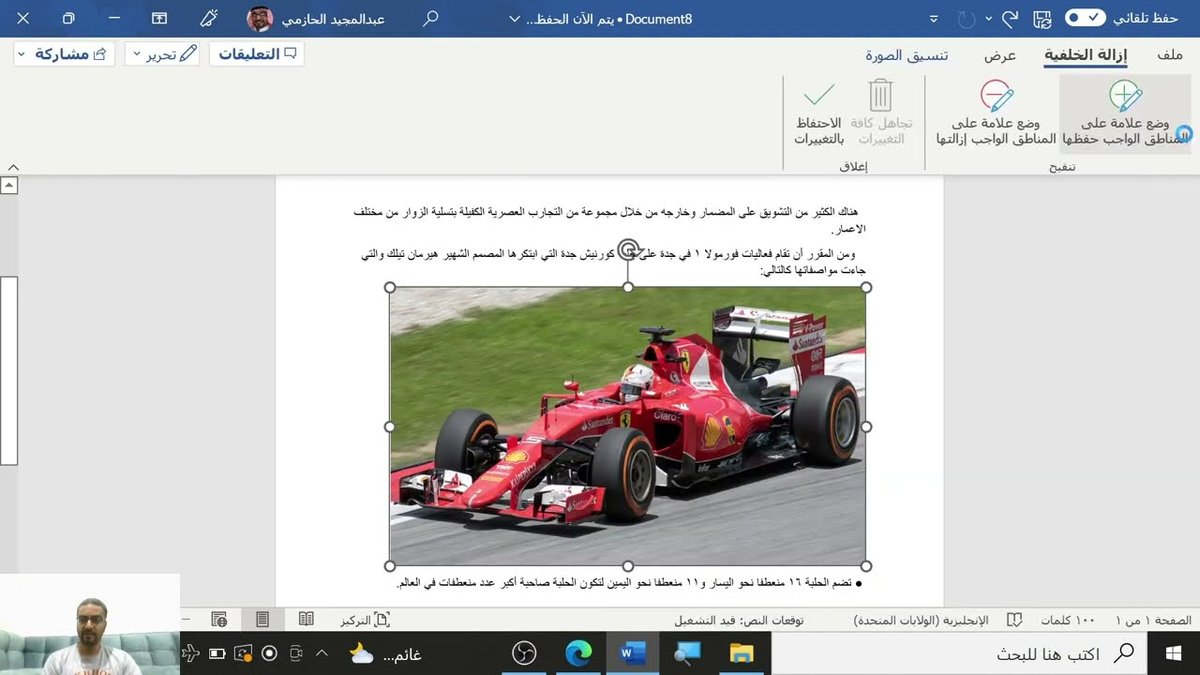Click Text Predictions: On status
This screenshot has width=1200, height=675.
[739, 620]
